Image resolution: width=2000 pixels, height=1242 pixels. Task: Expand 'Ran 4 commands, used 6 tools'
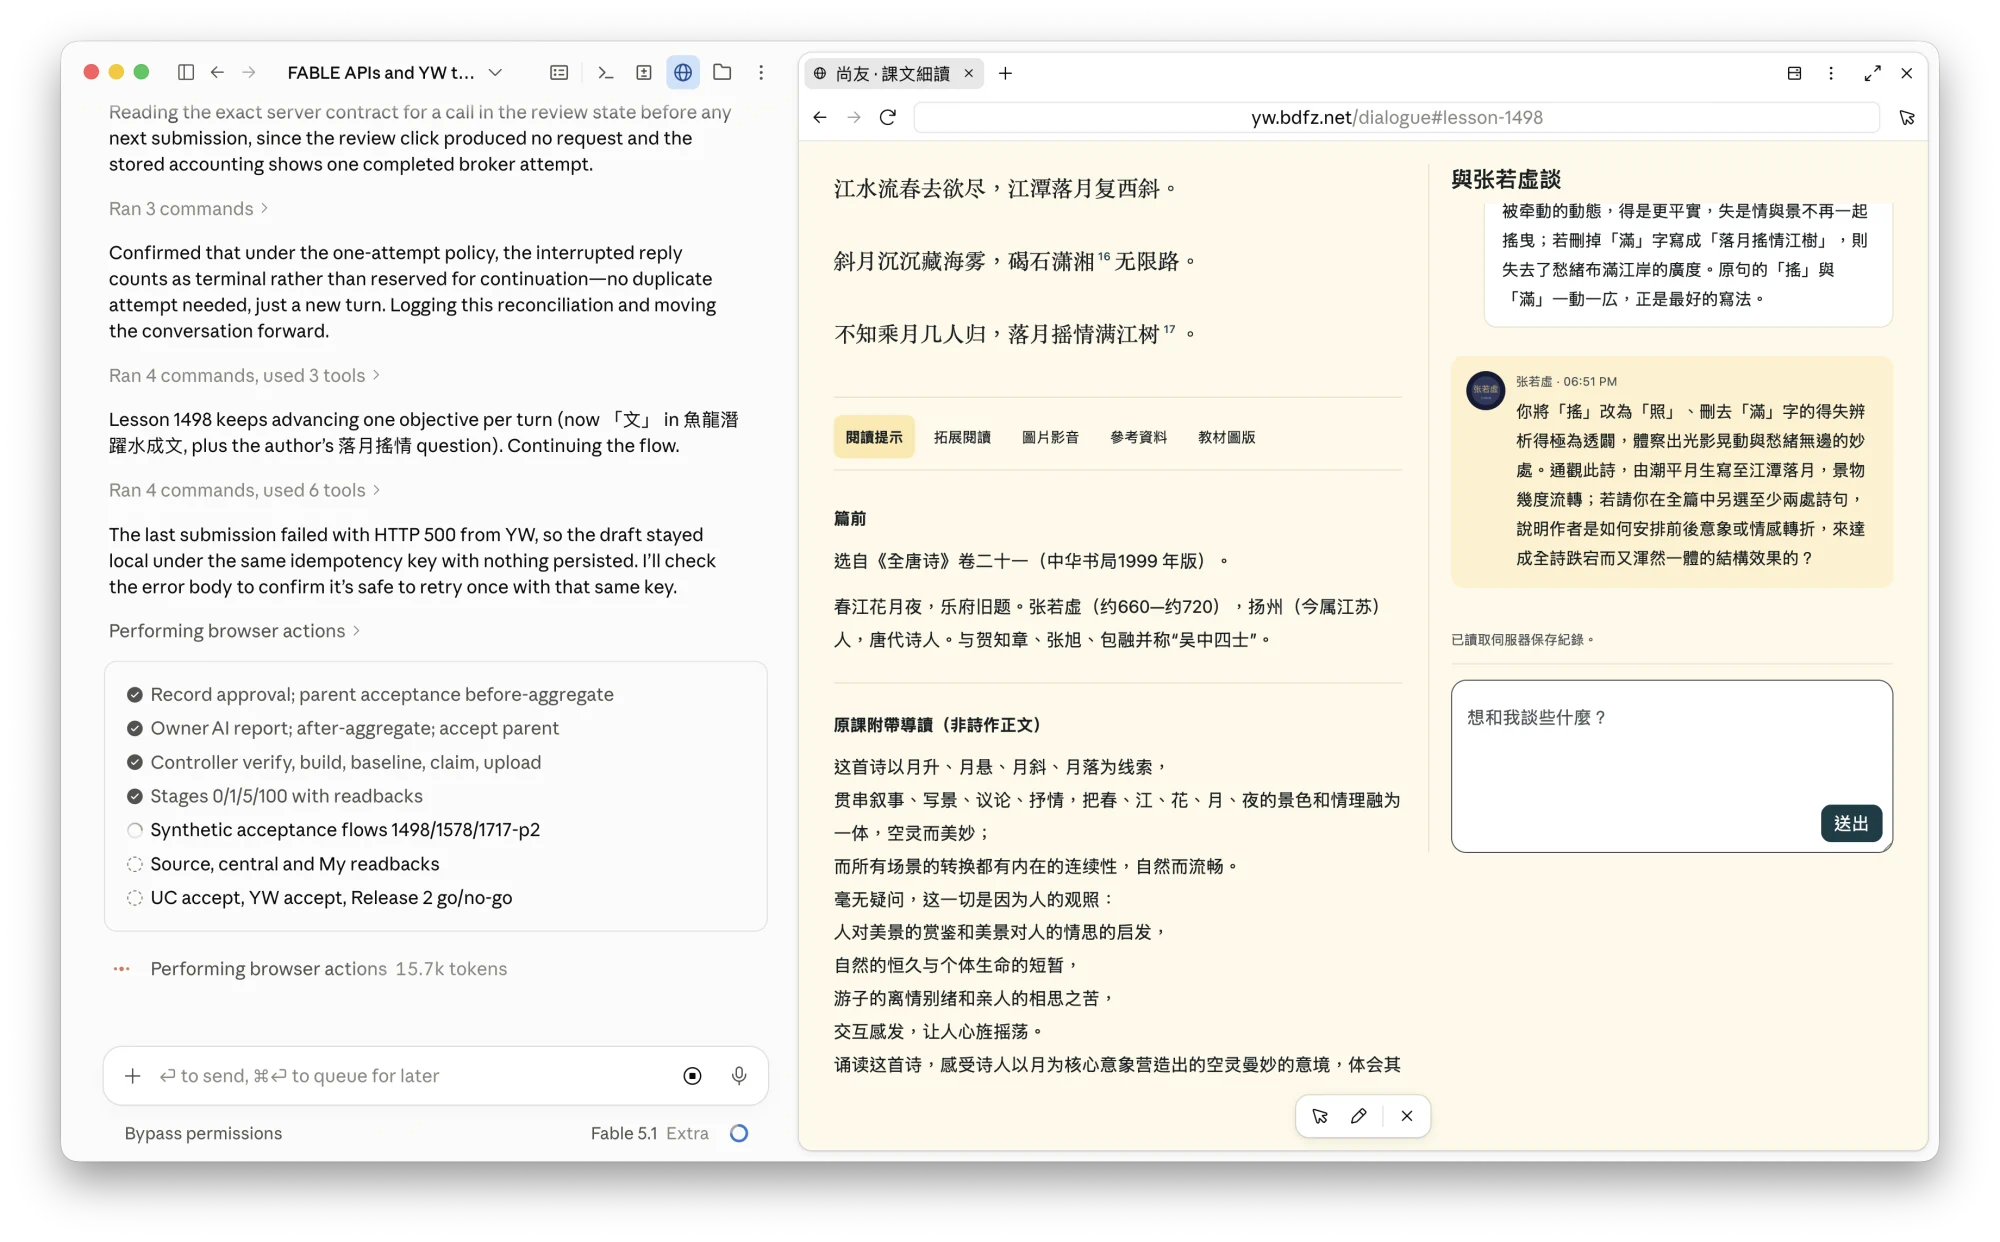pyautogui.click(x=244, y=490)
